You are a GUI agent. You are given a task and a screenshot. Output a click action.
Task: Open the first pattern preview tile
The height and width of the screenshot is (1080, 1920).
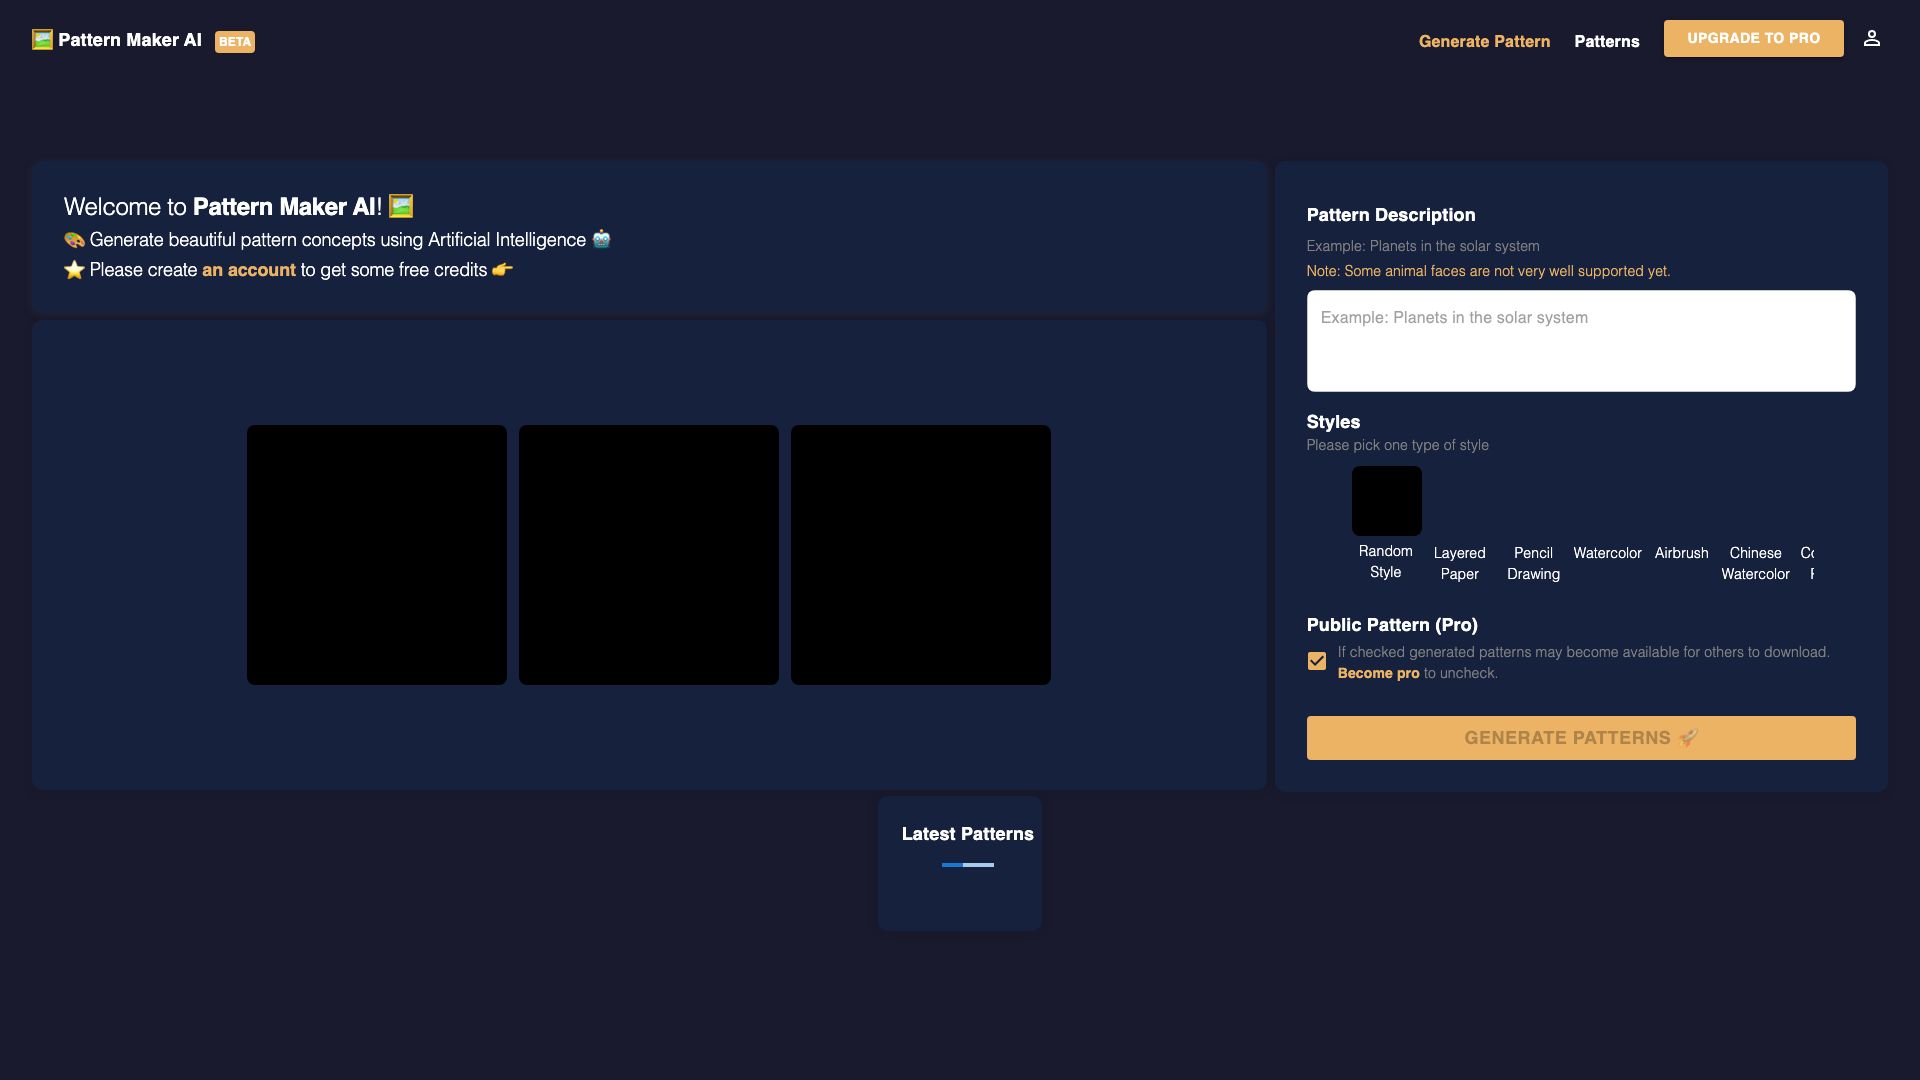pos(377,555)
